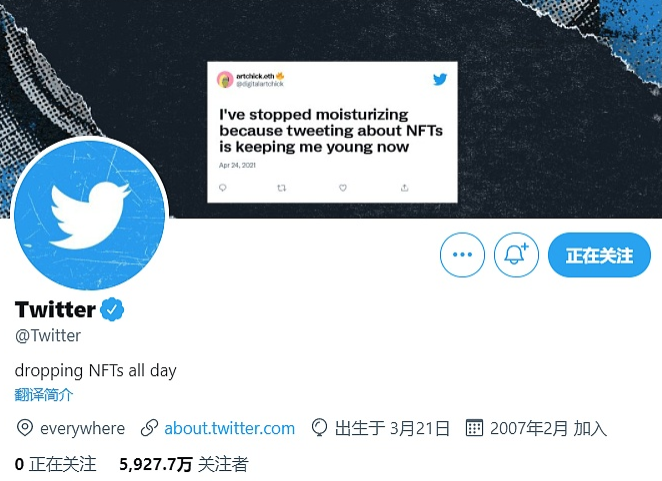This screenshot has width=662, height=481.
Task: Click the share icon in the banner tweet
Action: coord(404,188)
